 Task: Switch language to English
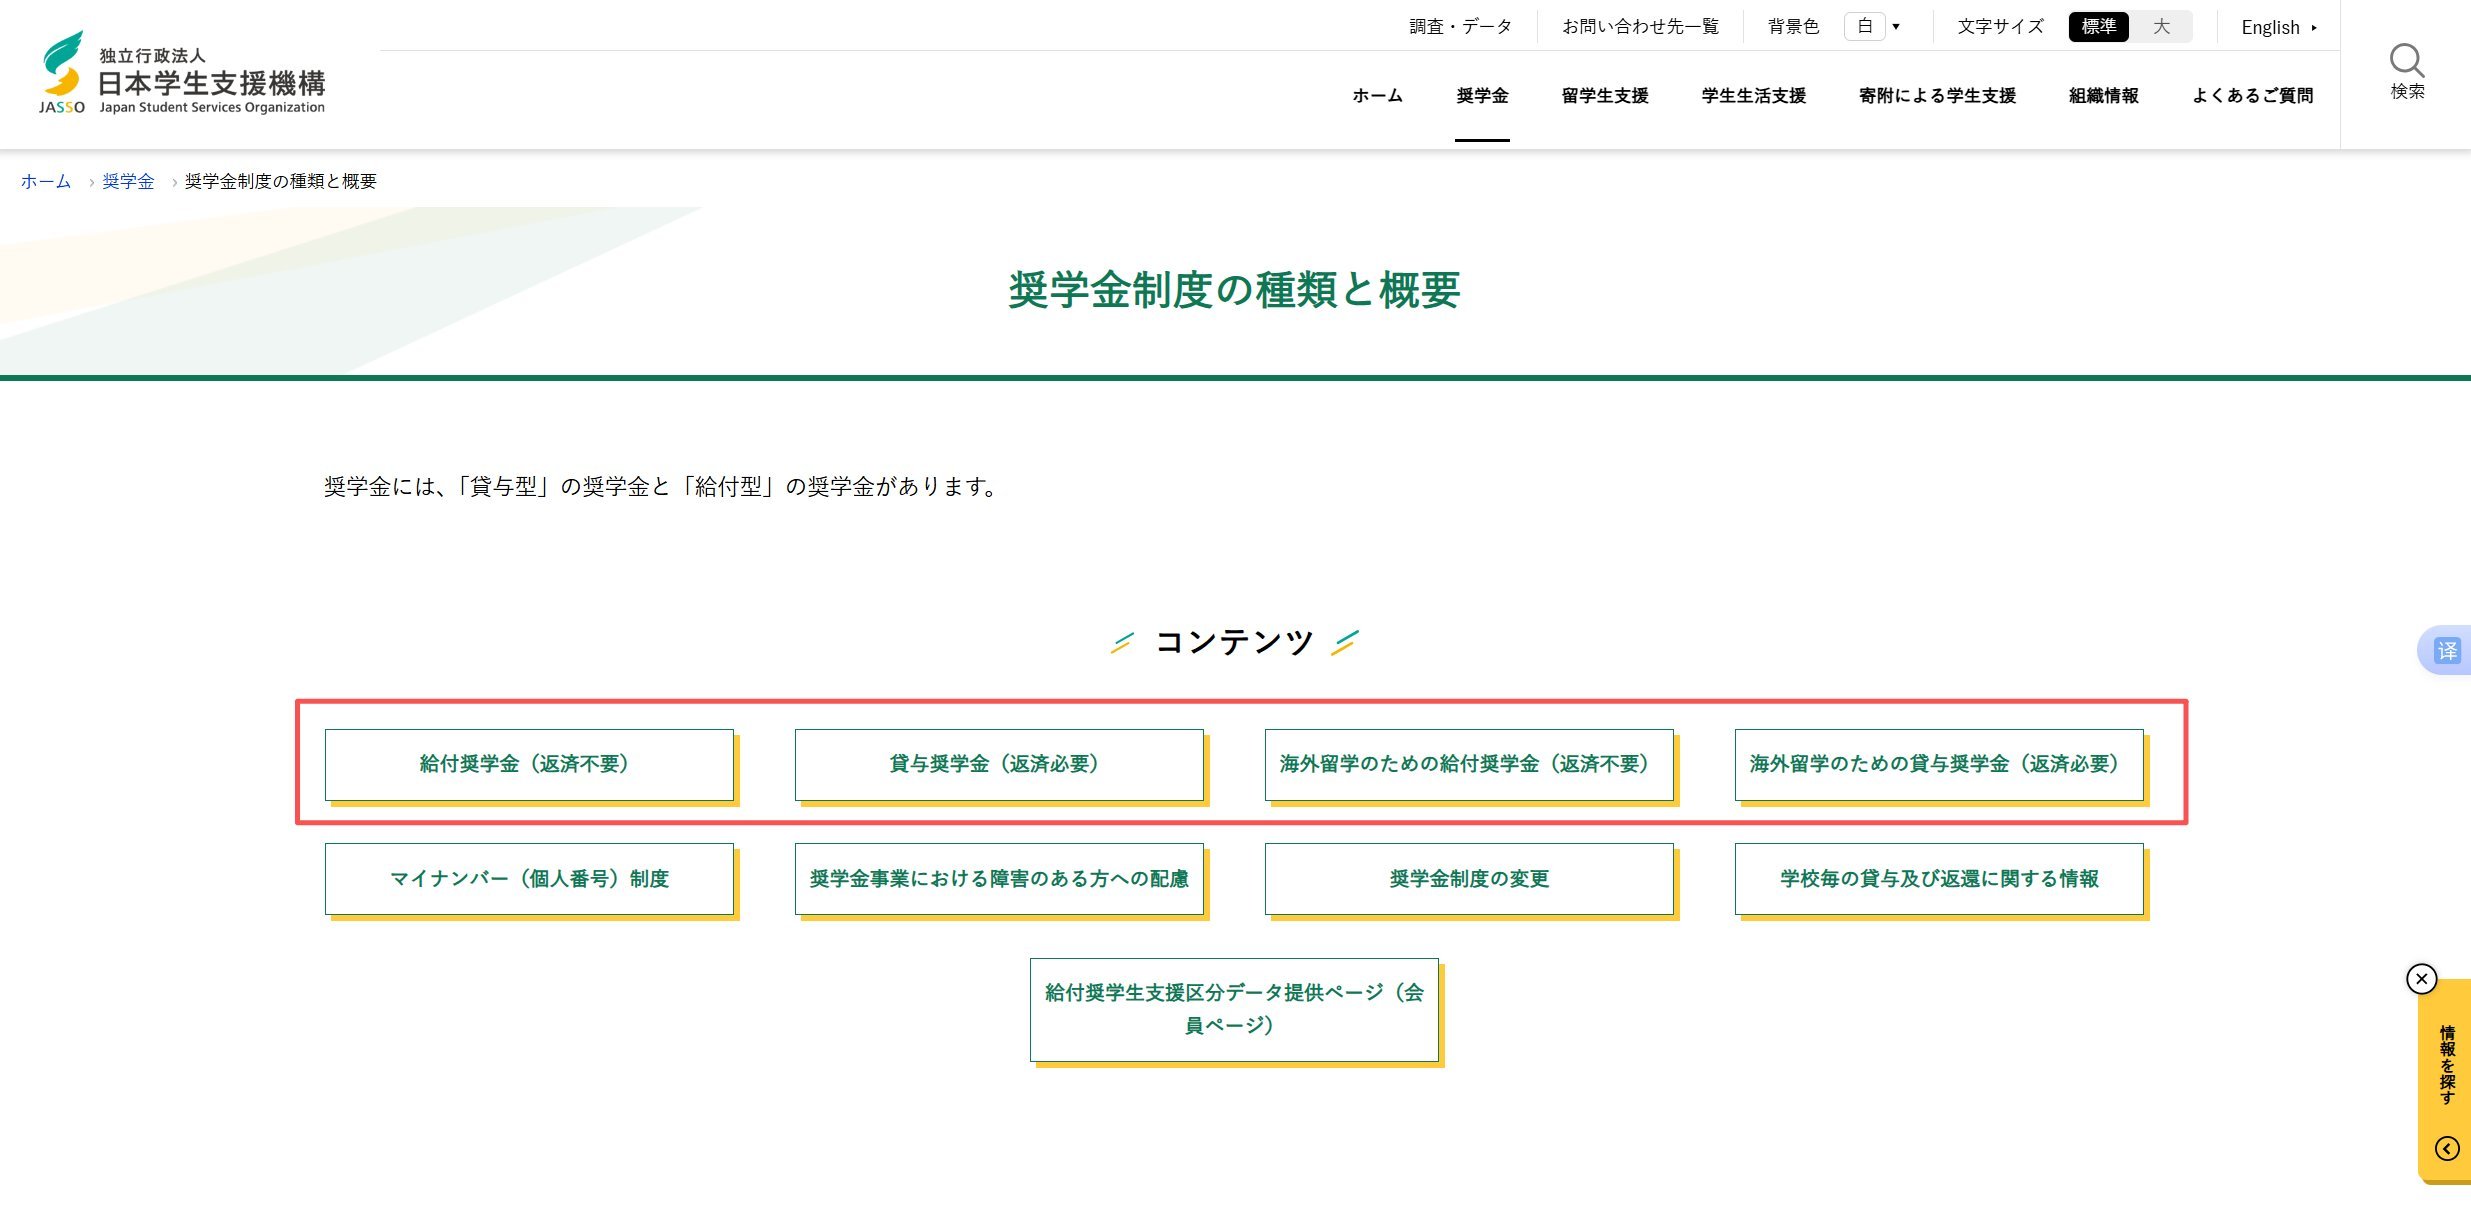[x=2278, y=27]
